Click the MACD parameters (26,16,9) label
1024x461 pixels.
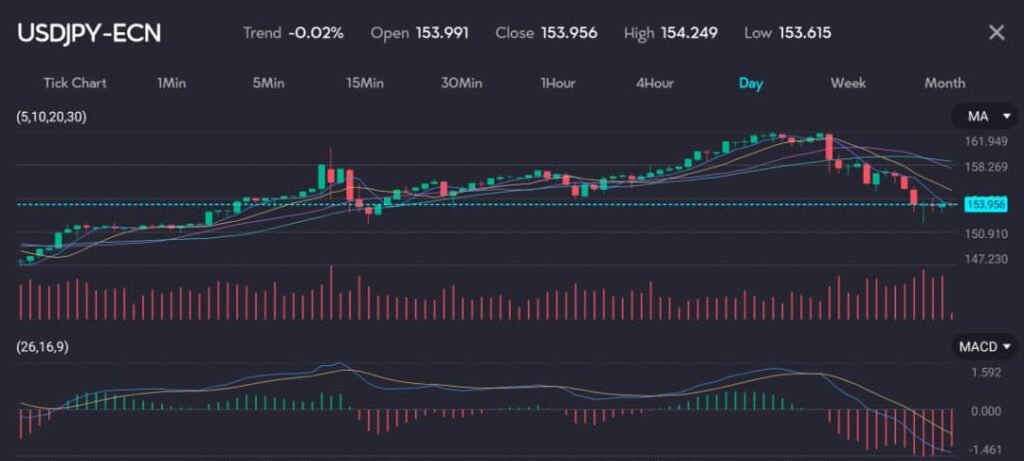point(47,347)
